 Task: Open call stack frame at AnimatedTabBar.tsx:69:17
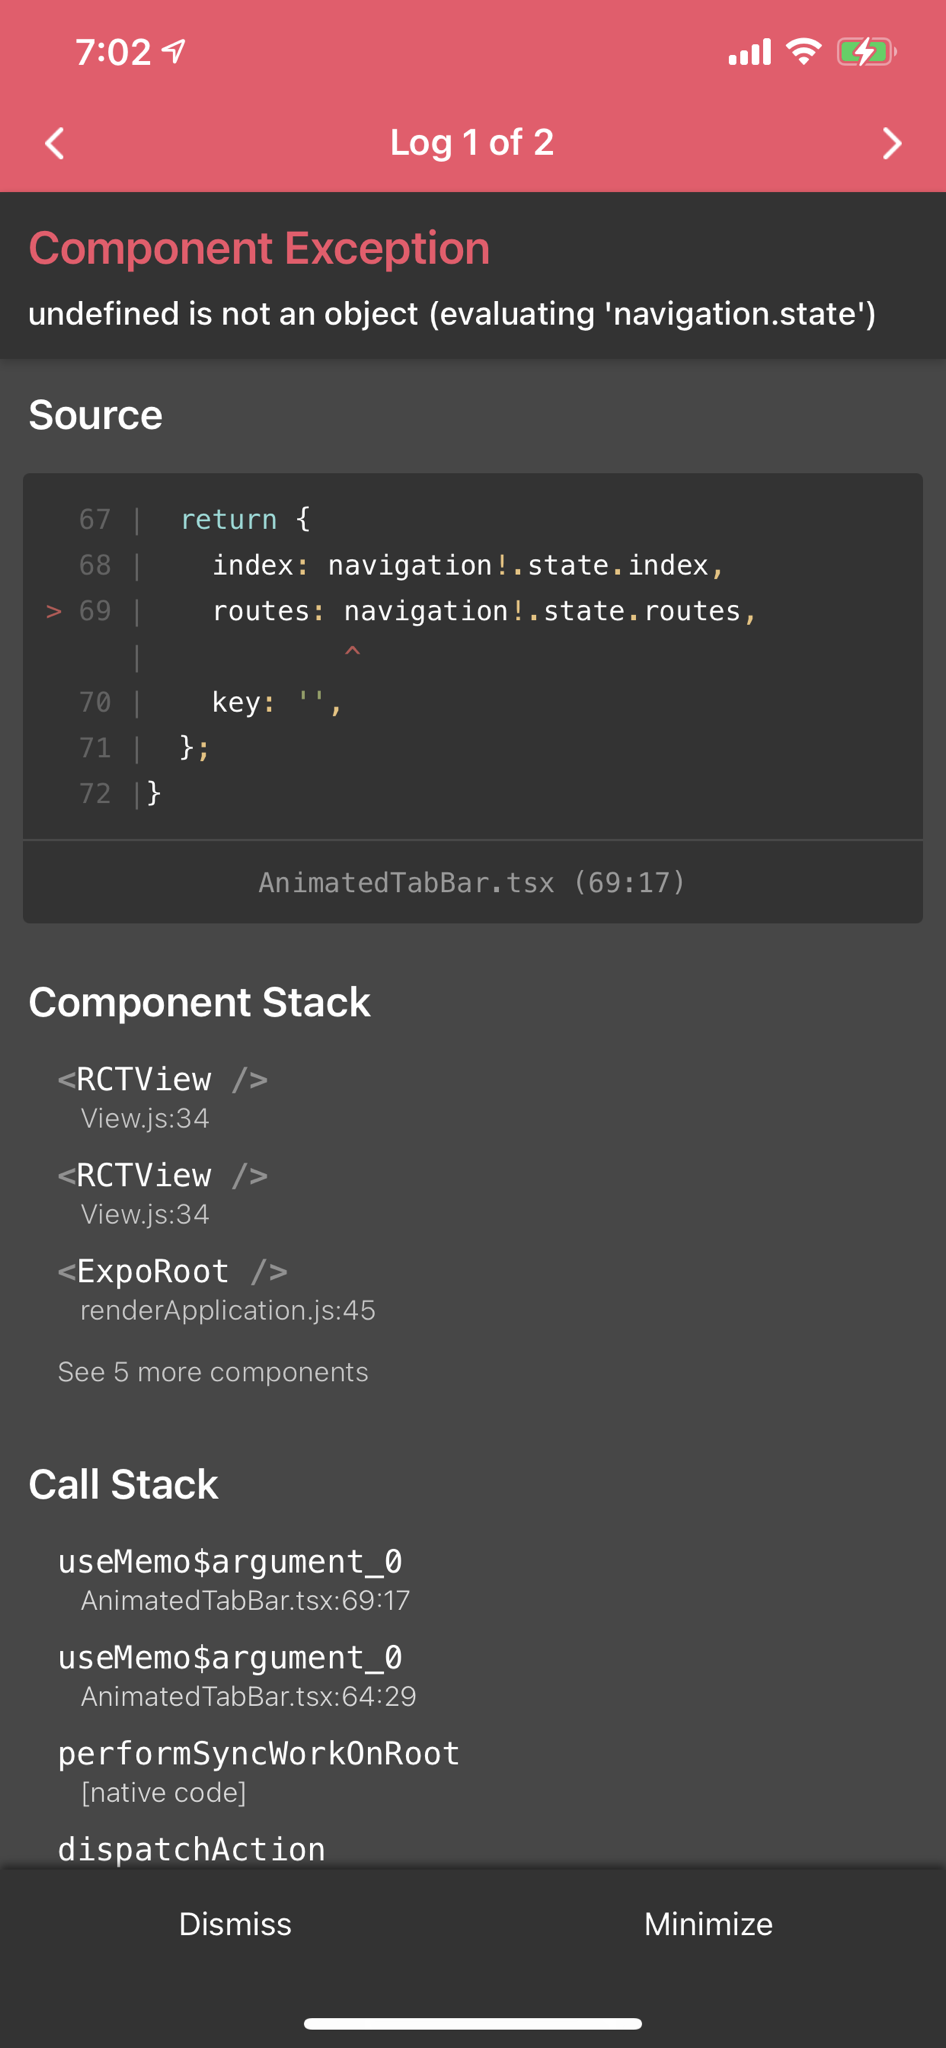(x=234, y=1578)
